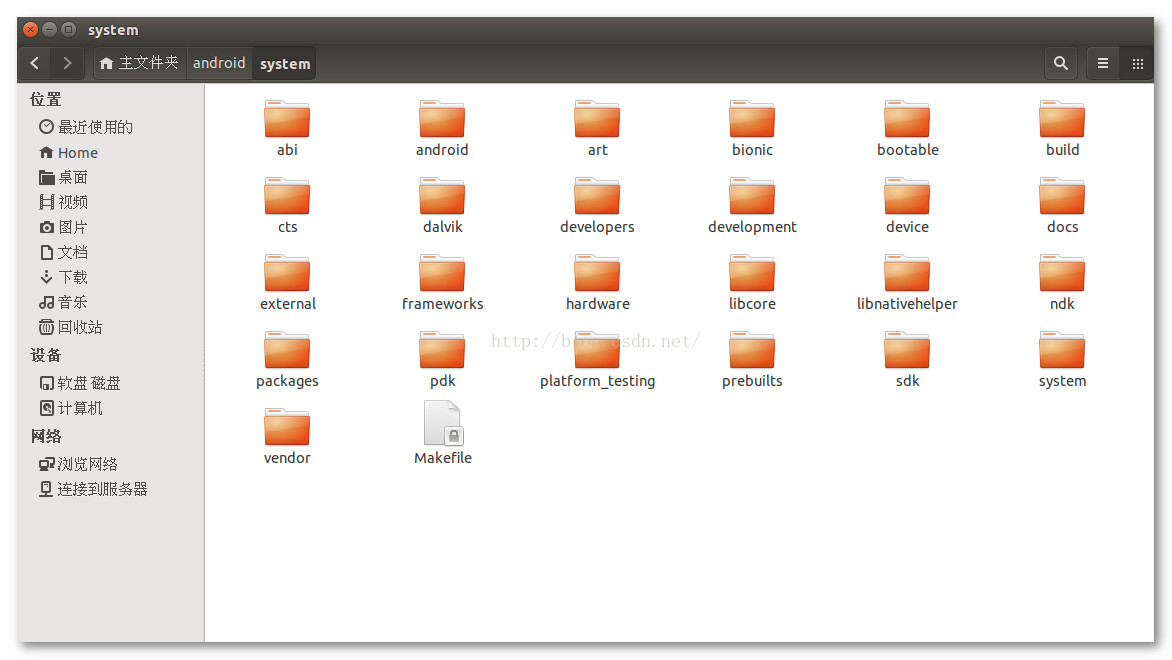Switch to list view
The image size is (1172, 660).
click(1102, 64)
